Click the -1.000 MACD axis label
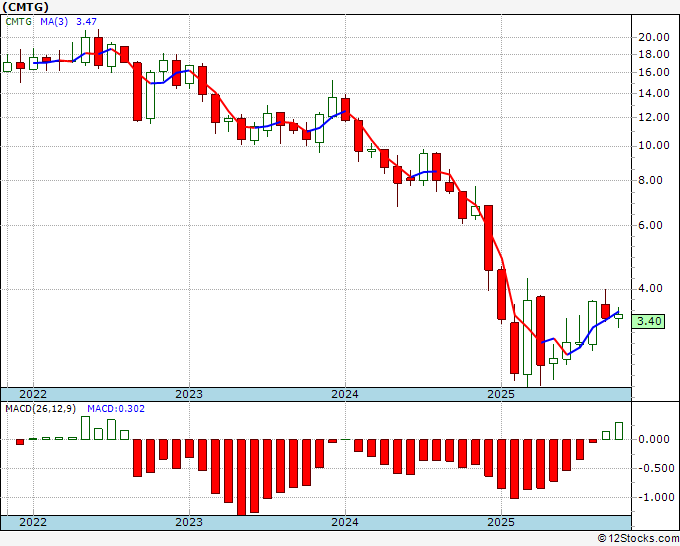Screen dimensions: 680x546 coord(656,497)
